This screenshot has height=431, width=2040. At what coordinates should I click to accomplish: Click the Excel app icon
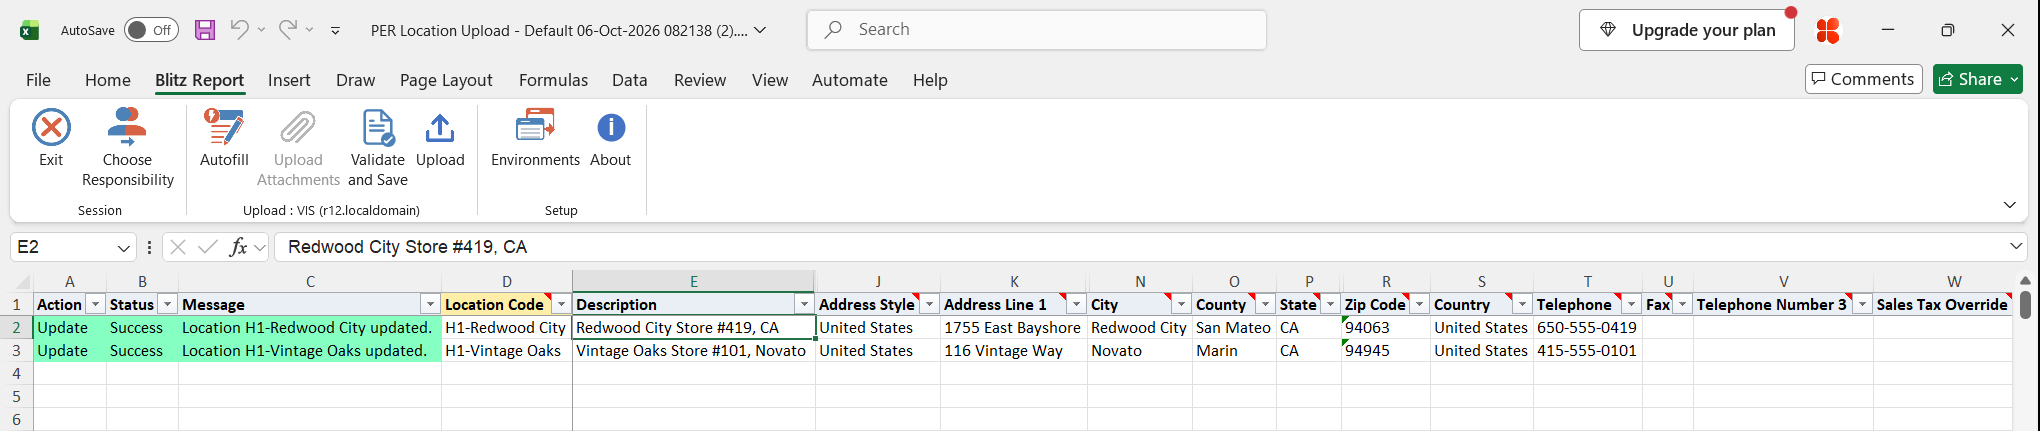[x=29, y=30]
